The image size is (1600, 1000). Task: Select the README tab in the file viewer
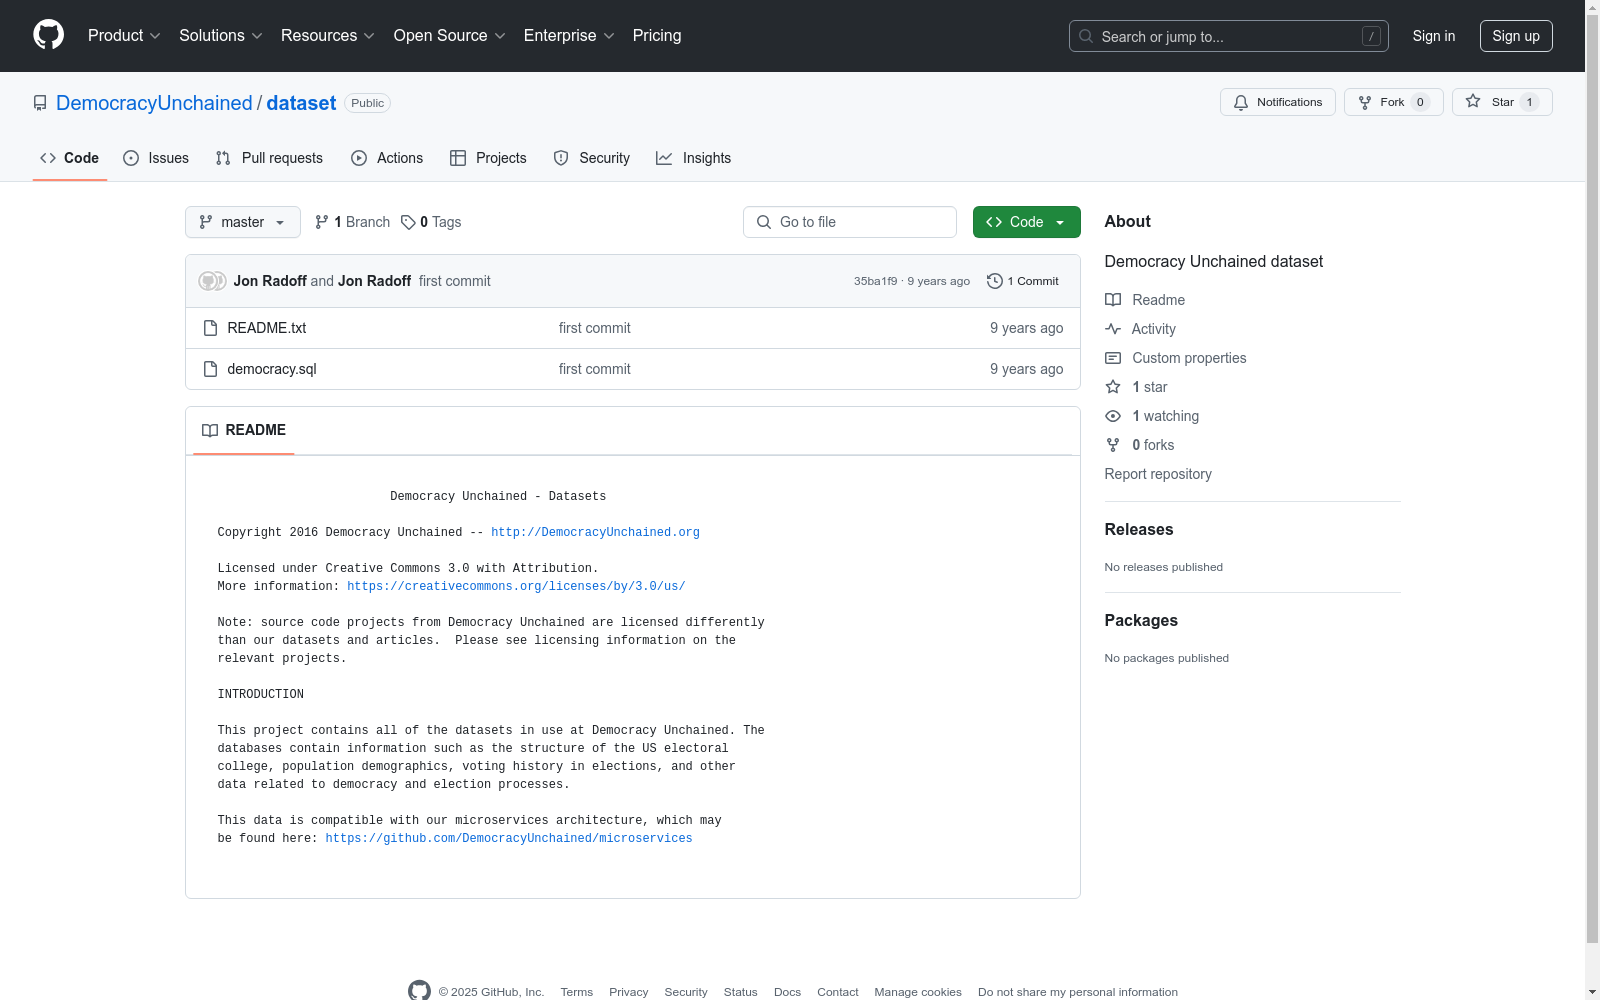coord(244,430)
